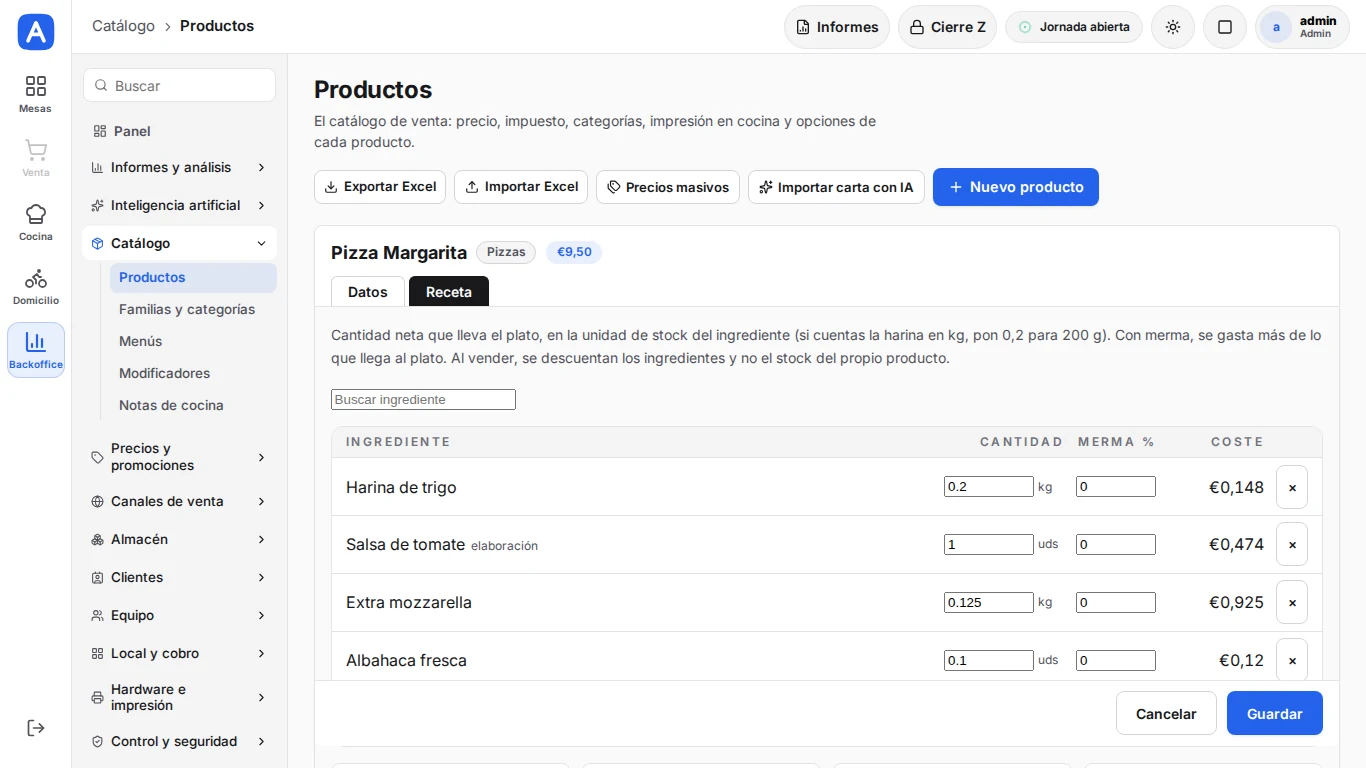
Task: Expand the Almacén section
Action: (x=179, y=539)
